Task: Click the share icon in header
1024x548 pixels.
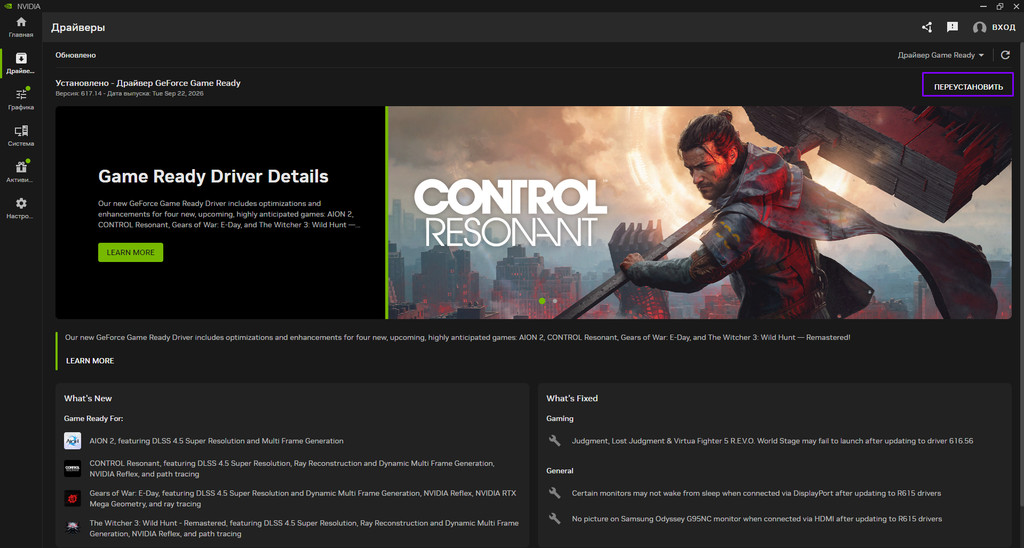Action: (x=927, y=27)
